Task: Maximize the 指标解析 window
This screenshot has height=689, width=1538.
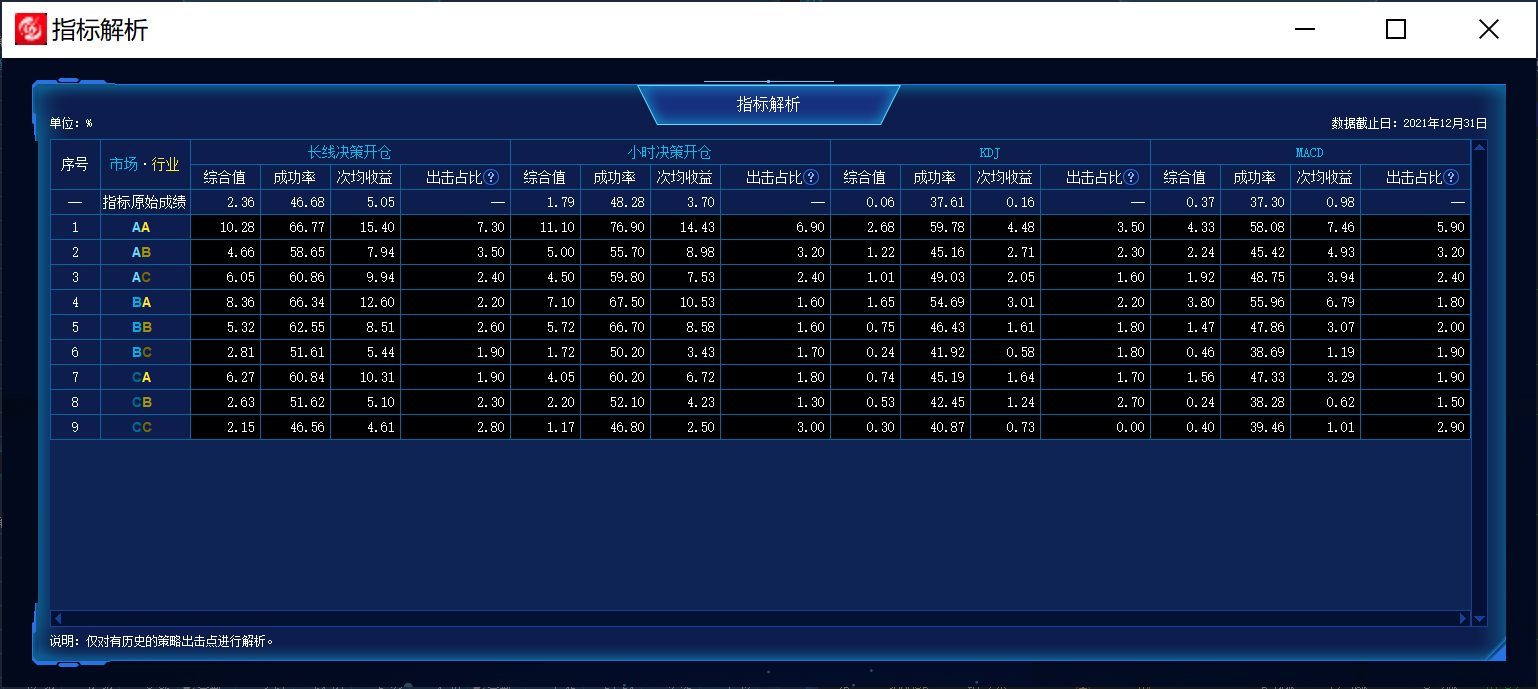Action: pyautogui.click(x=1396, y=29)
